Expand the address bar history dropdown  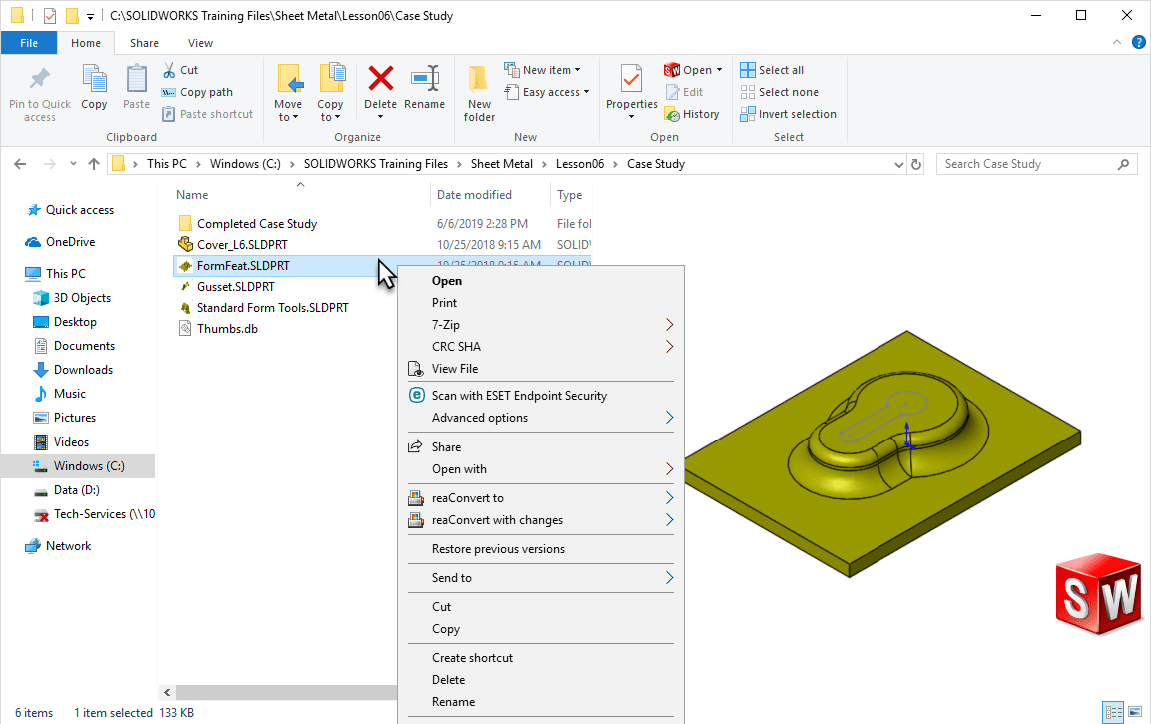click(x=898, y=164)
